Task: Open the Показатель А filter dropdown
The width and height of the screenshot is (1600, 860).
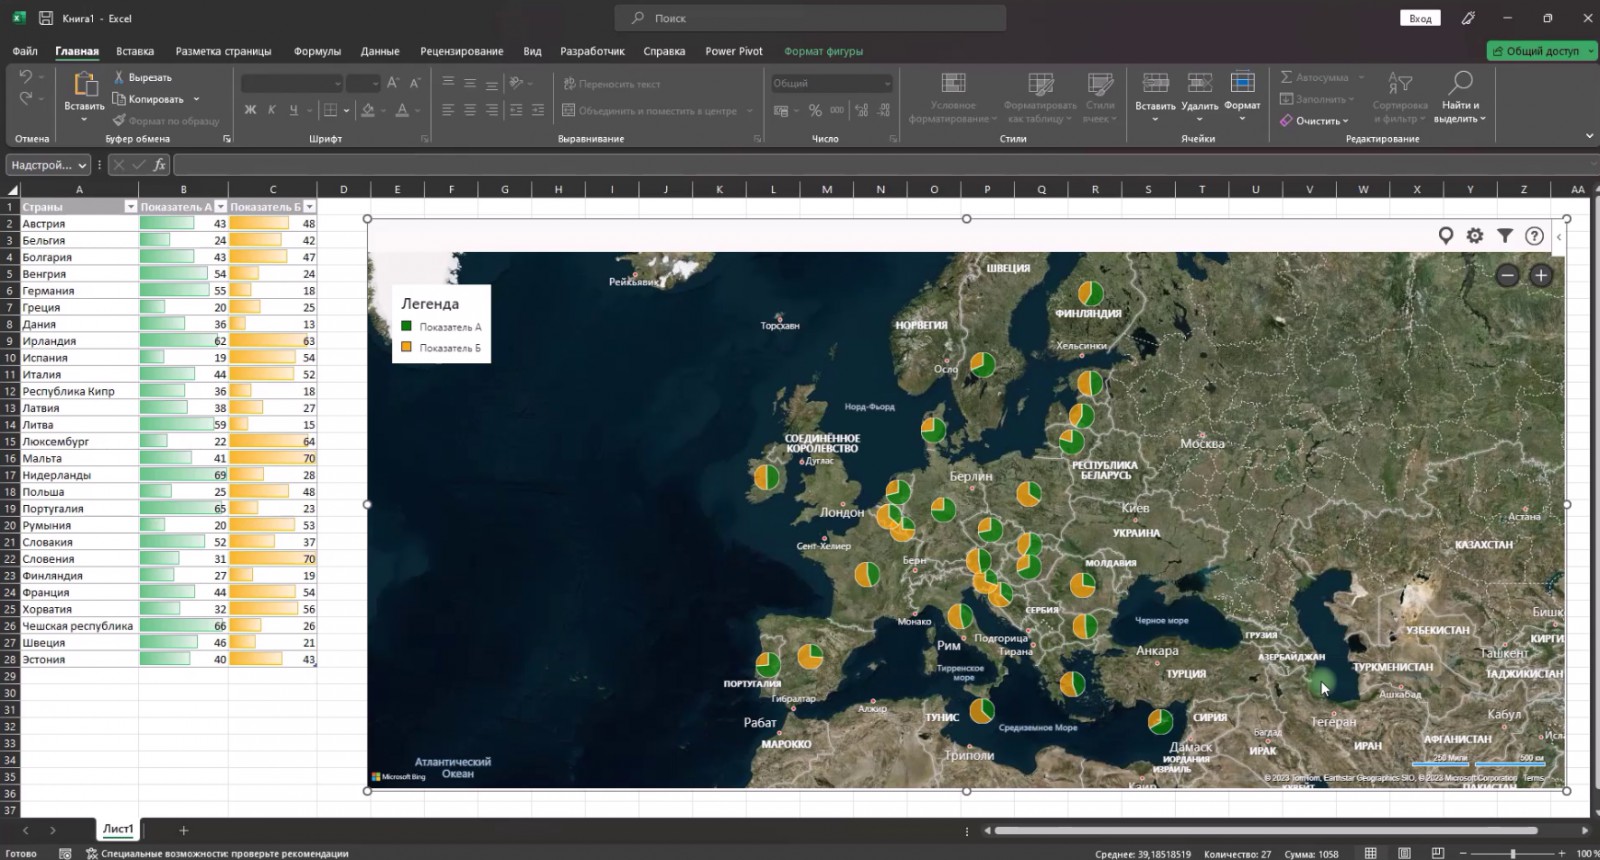Action: [220, 207]
